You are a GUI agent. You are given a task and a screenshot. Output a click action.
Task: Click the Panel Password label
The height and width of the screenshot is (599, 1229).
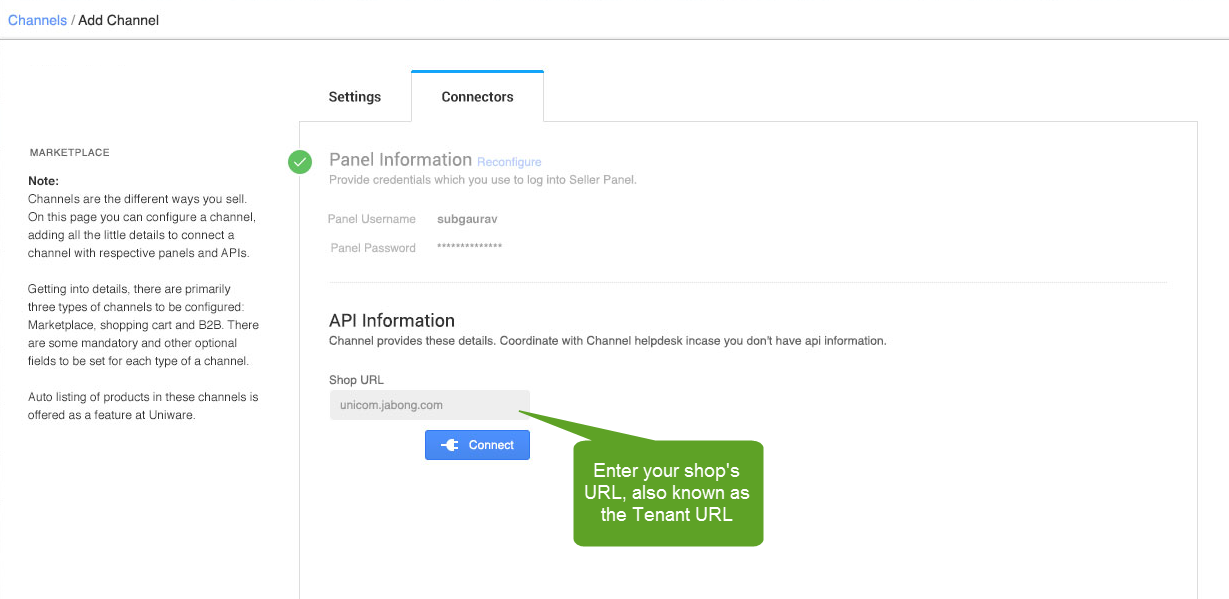(x=373, y=248)
